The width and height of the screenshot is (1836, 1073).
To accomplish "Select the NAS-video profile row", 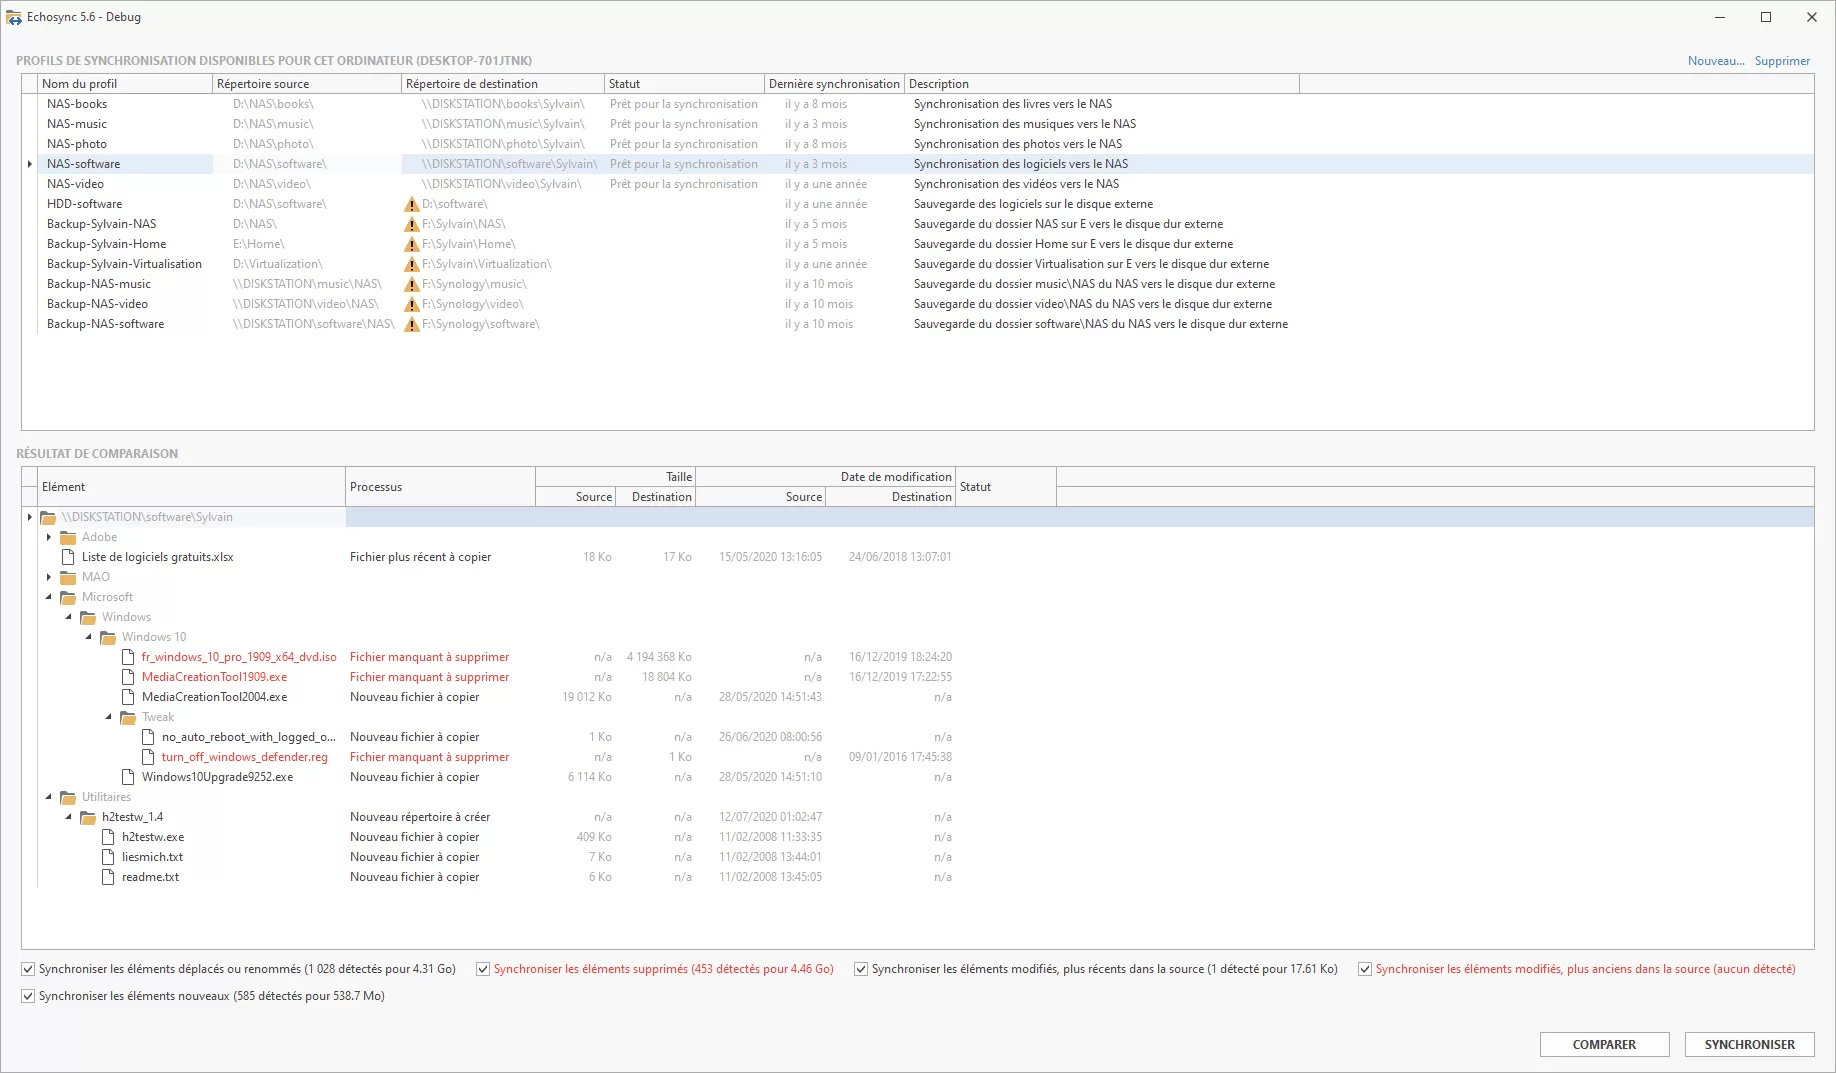I will 120,183.
